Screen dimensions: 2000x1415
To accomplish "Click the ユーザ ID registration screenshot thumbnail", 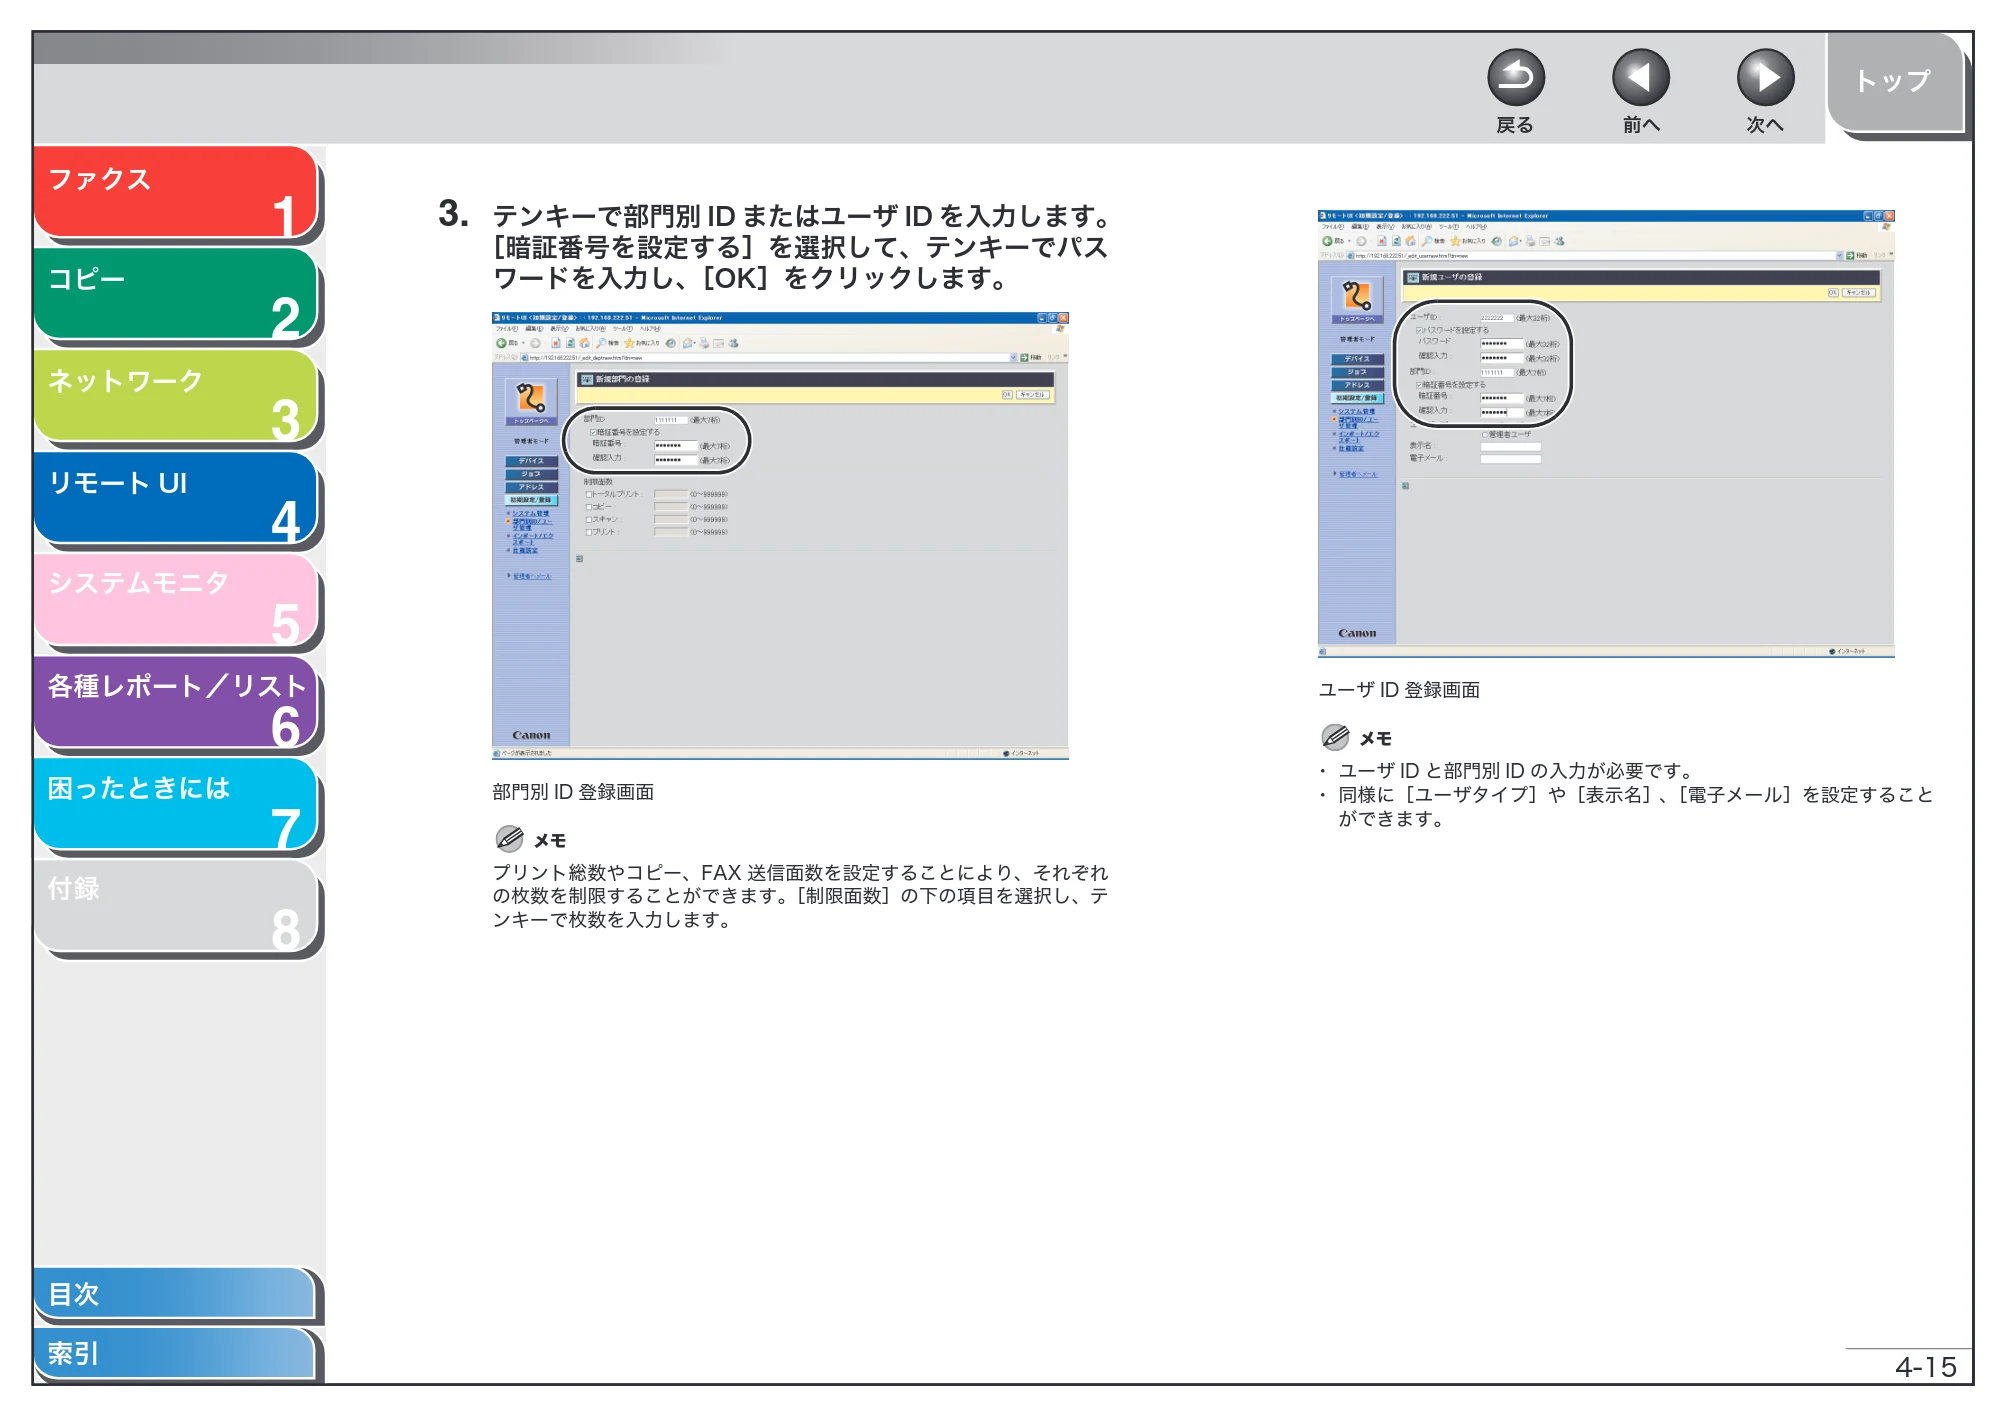I will pos(1606,433).
